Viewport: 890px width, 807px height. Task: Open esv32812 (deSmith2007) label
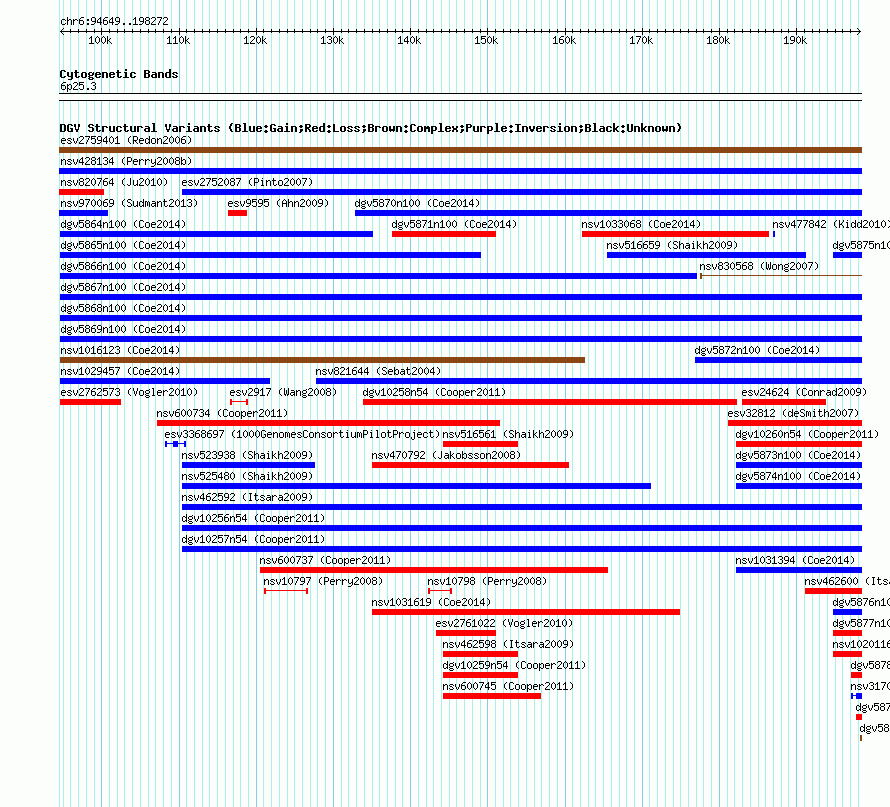tap(793, 413)
